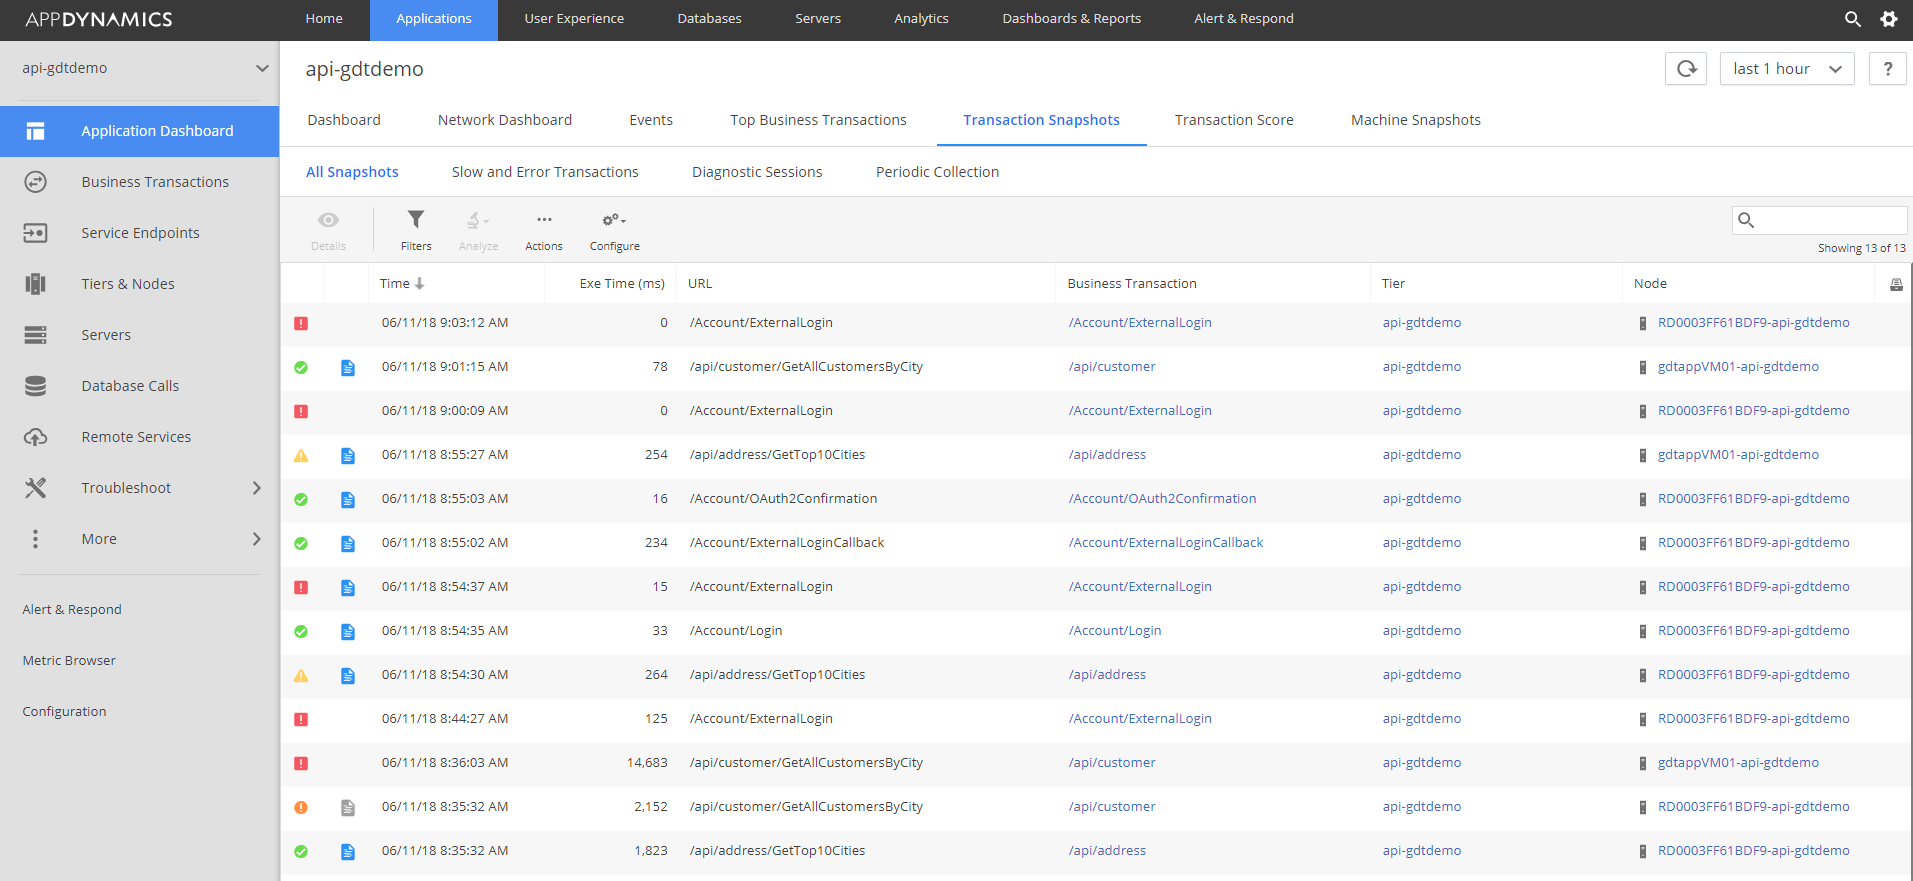Click Application Dashboard sidebar icon
The image size is (1913, 881).
[36, 131]
